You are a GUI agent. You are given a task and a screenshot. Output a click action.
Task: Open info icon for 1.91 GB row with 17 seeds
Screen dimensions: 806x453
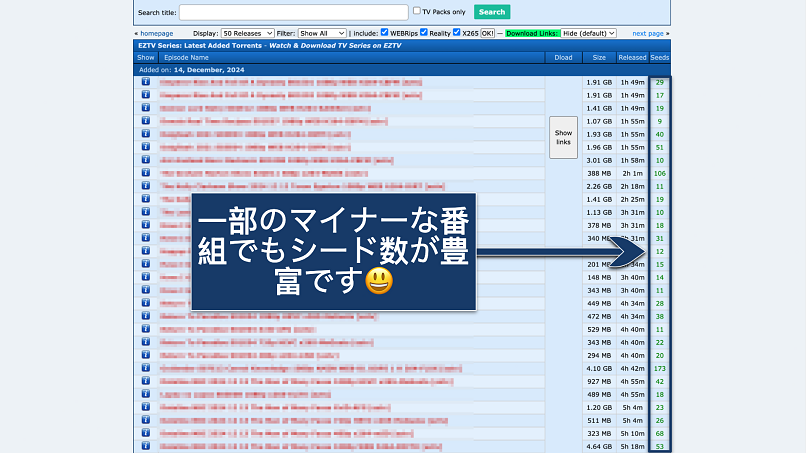(145, 95)
